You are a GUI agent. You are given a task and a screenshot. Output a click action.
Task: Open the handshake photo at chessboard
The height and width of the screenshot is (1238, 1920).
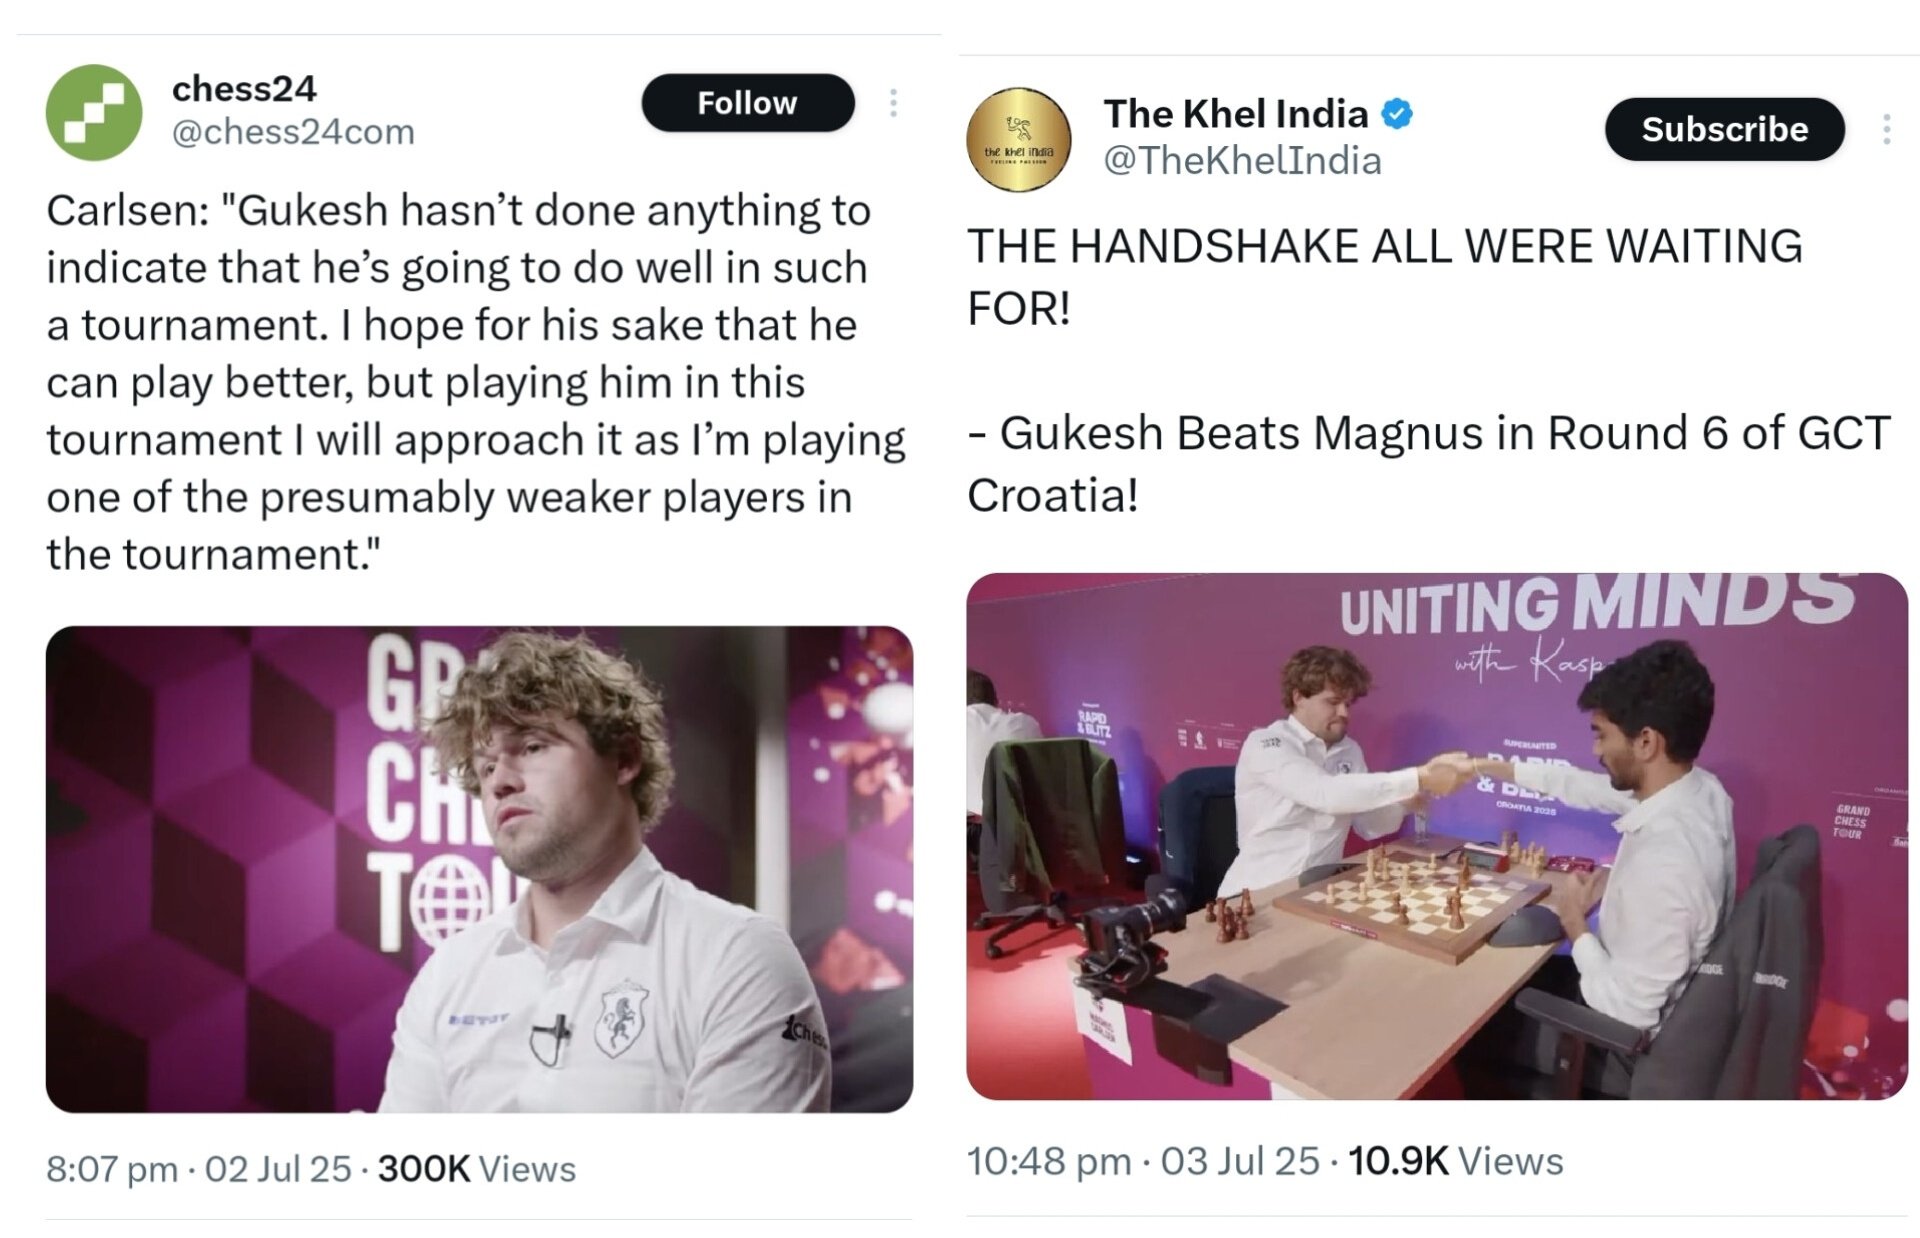click(x=1436, y=836)
